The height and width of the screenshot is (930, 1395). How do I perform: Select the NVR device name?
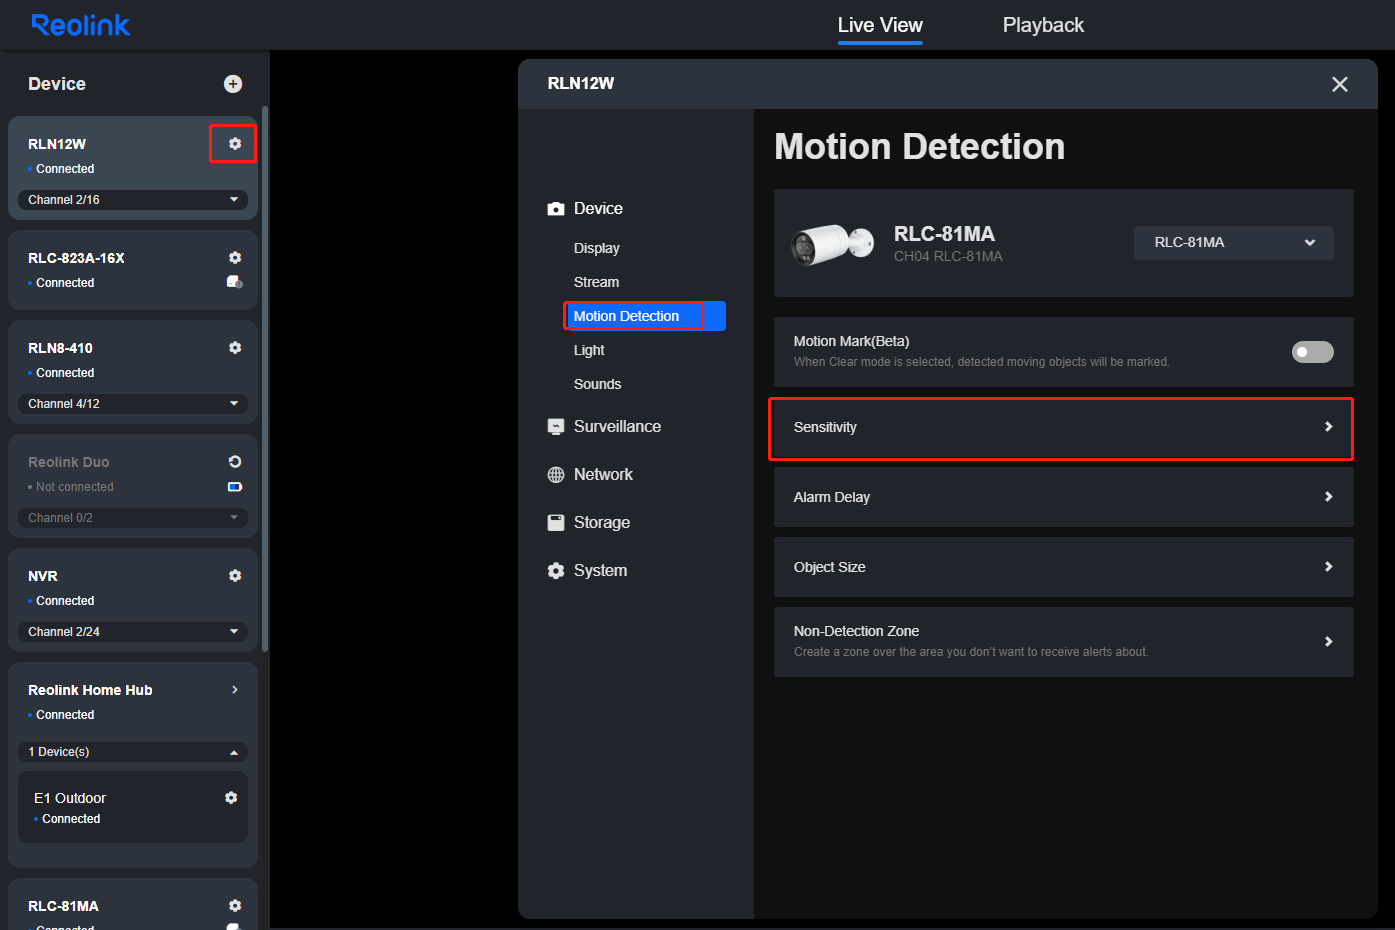pos(43,576)
